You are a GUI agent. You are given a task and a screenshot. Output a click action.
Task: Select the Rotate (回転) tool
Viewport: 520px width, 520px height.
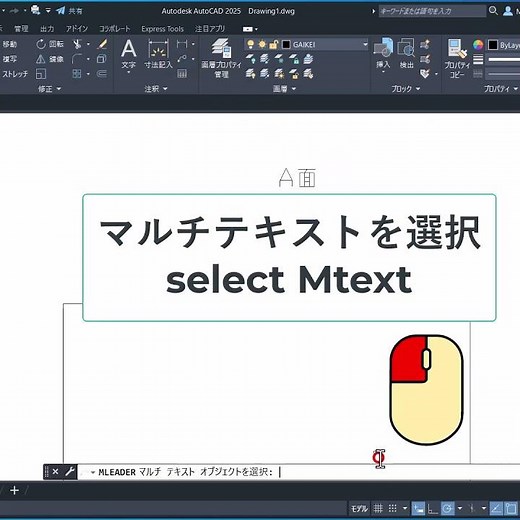(x=50, y=44)
